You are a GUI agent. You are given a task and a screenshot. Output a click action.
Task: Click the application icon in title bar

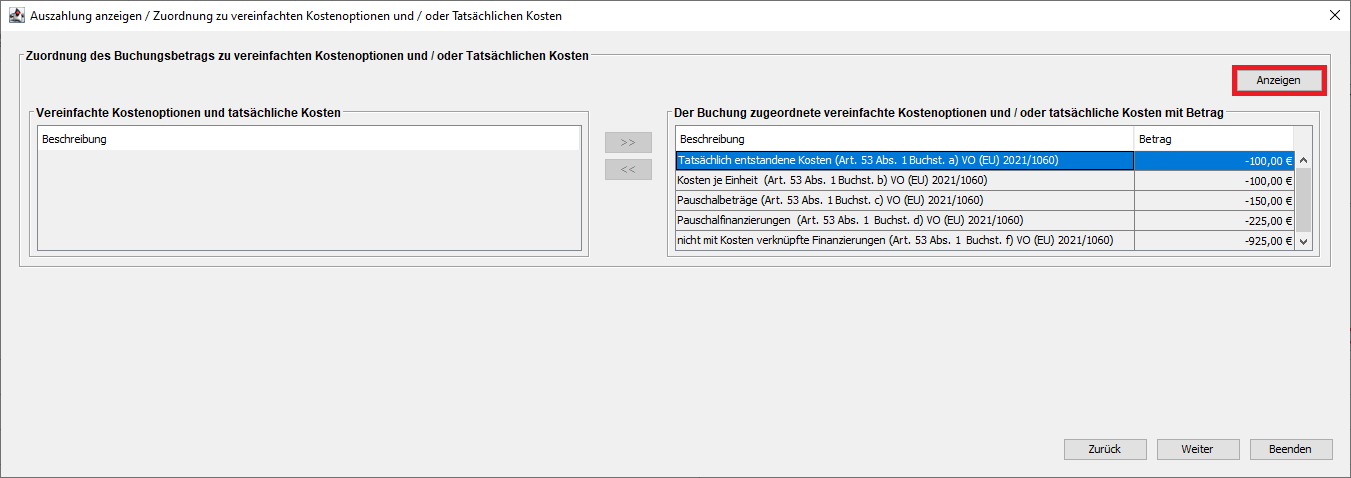[x=16, y=16]
